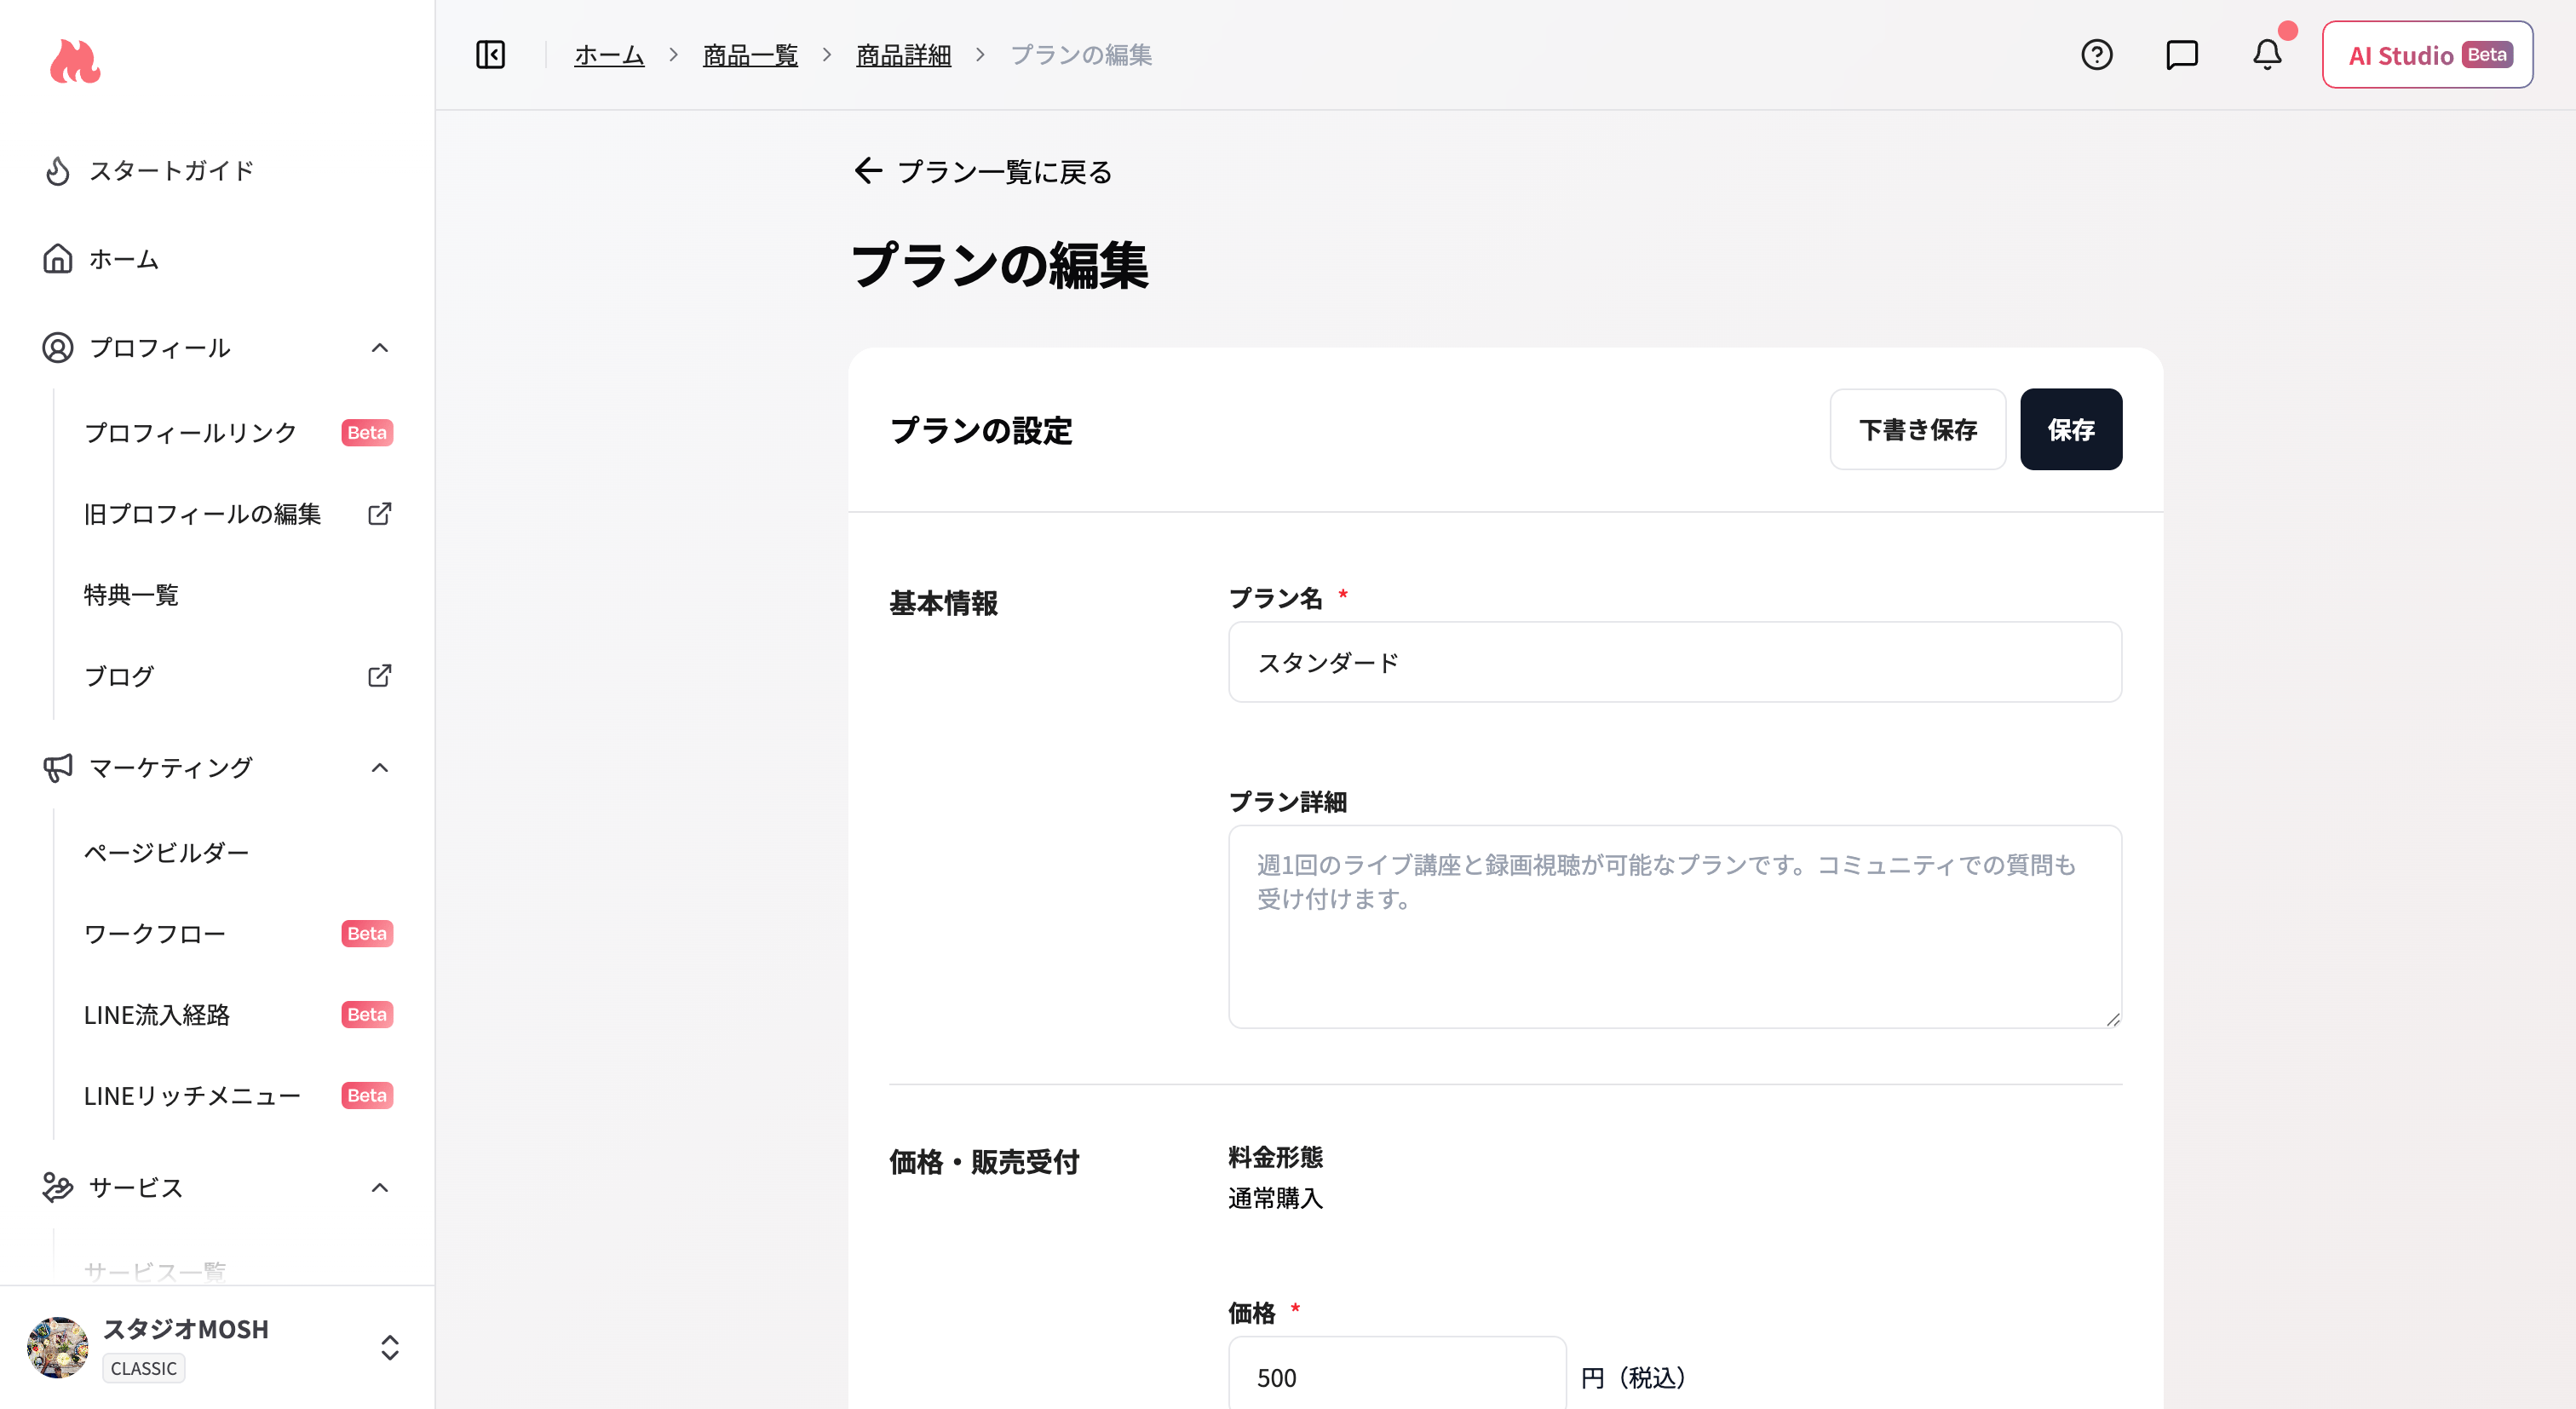The width and height of the screenshot is (2576, 1409).
Task: Click the スタジオMOSH account name
Action: tap(186, 1329)
